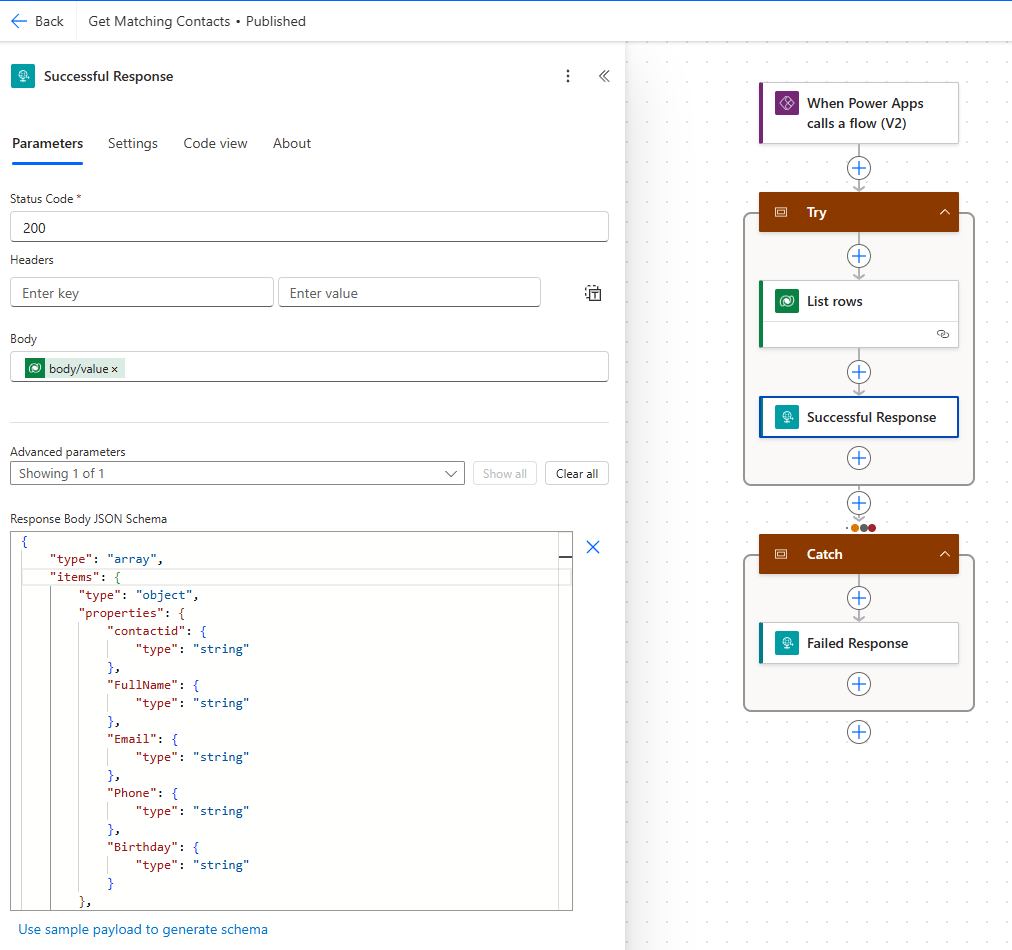The image size is (1012, 950).
Task: Insert step between Try and Catch
Action: (858, 503)
